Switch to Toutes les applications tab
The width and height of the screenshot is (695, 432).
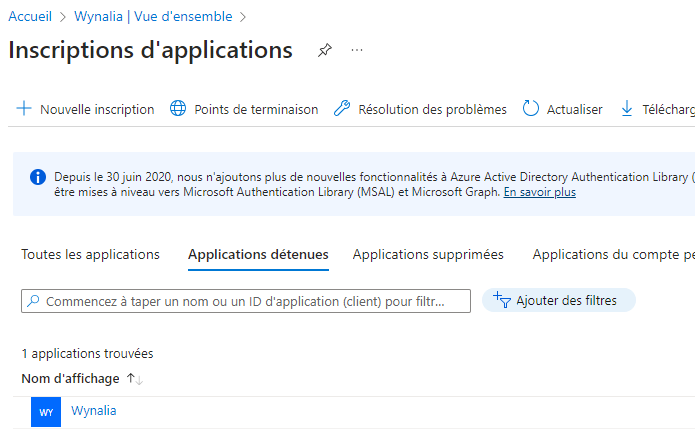(x=90, y=254)
